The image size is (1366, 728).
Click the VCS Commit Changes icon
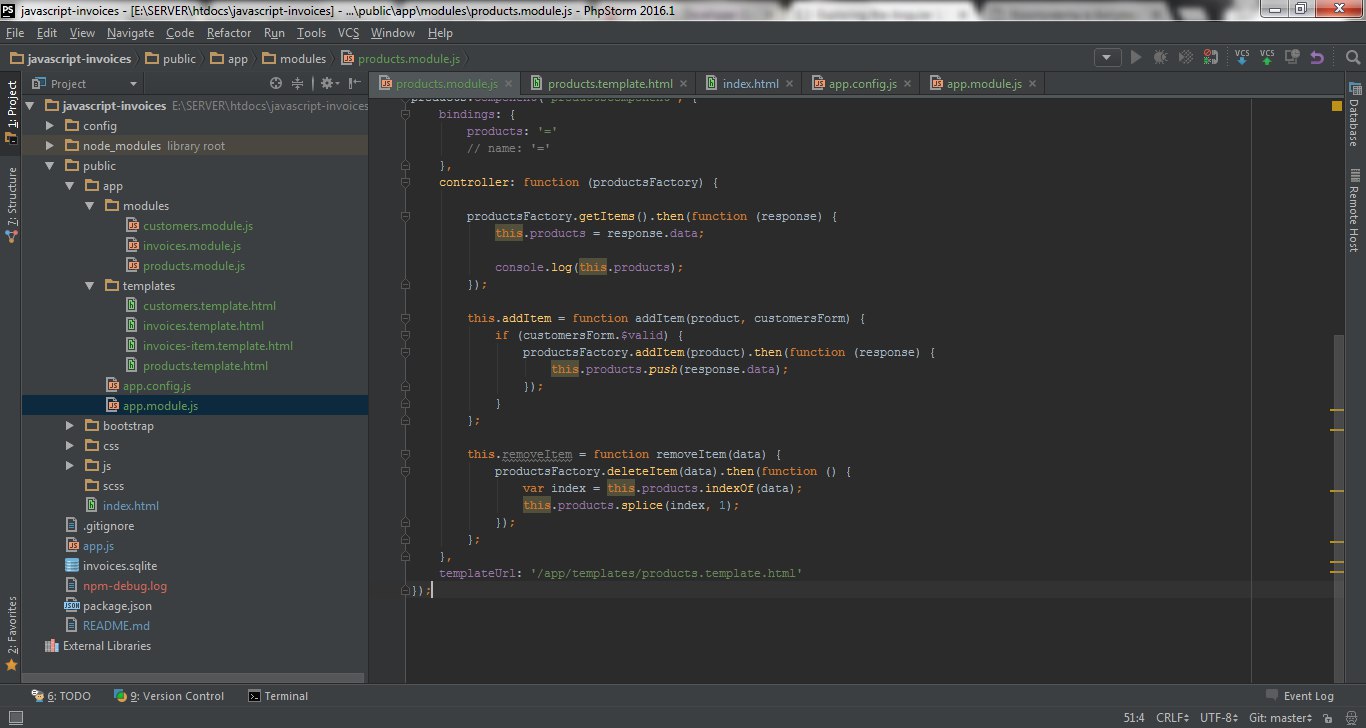tap(1267, 57)
